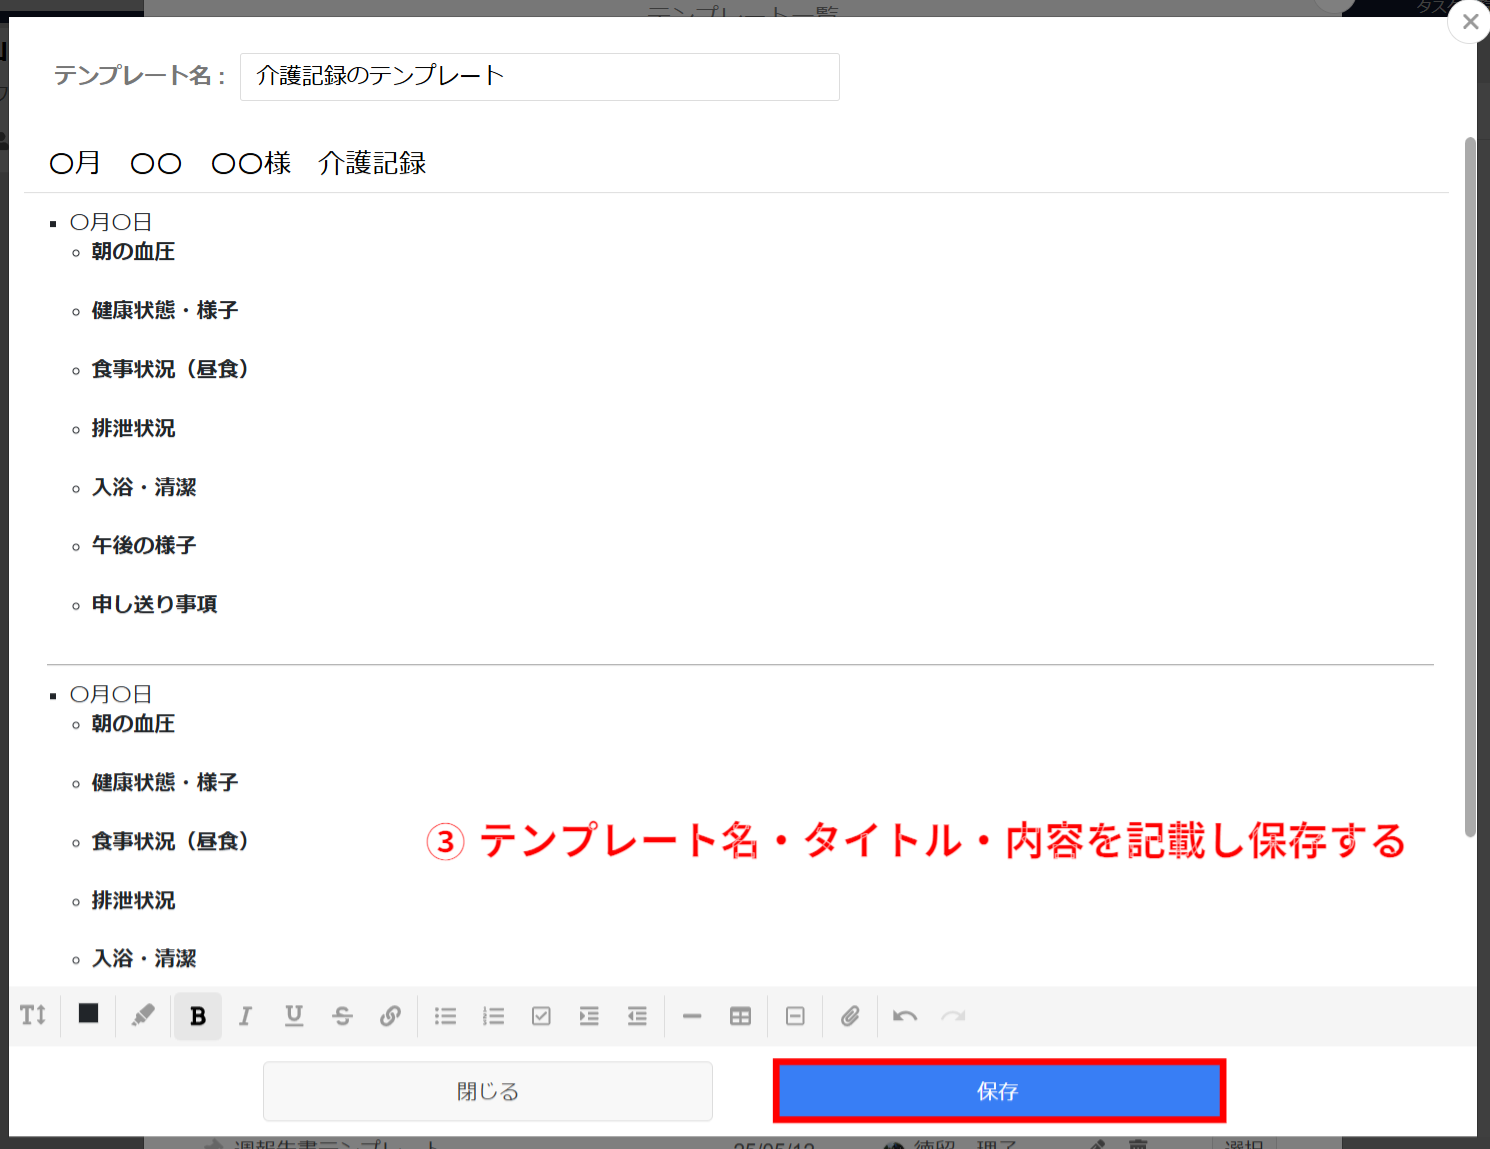
Task: Open the text color swatch
Action: point(88,1016)
